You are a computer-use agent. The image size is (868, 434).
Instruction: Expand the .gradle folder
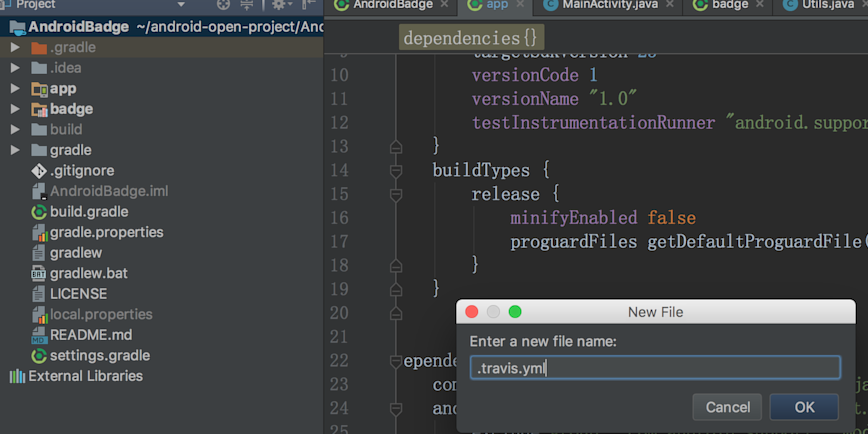(x=15, y=48)
